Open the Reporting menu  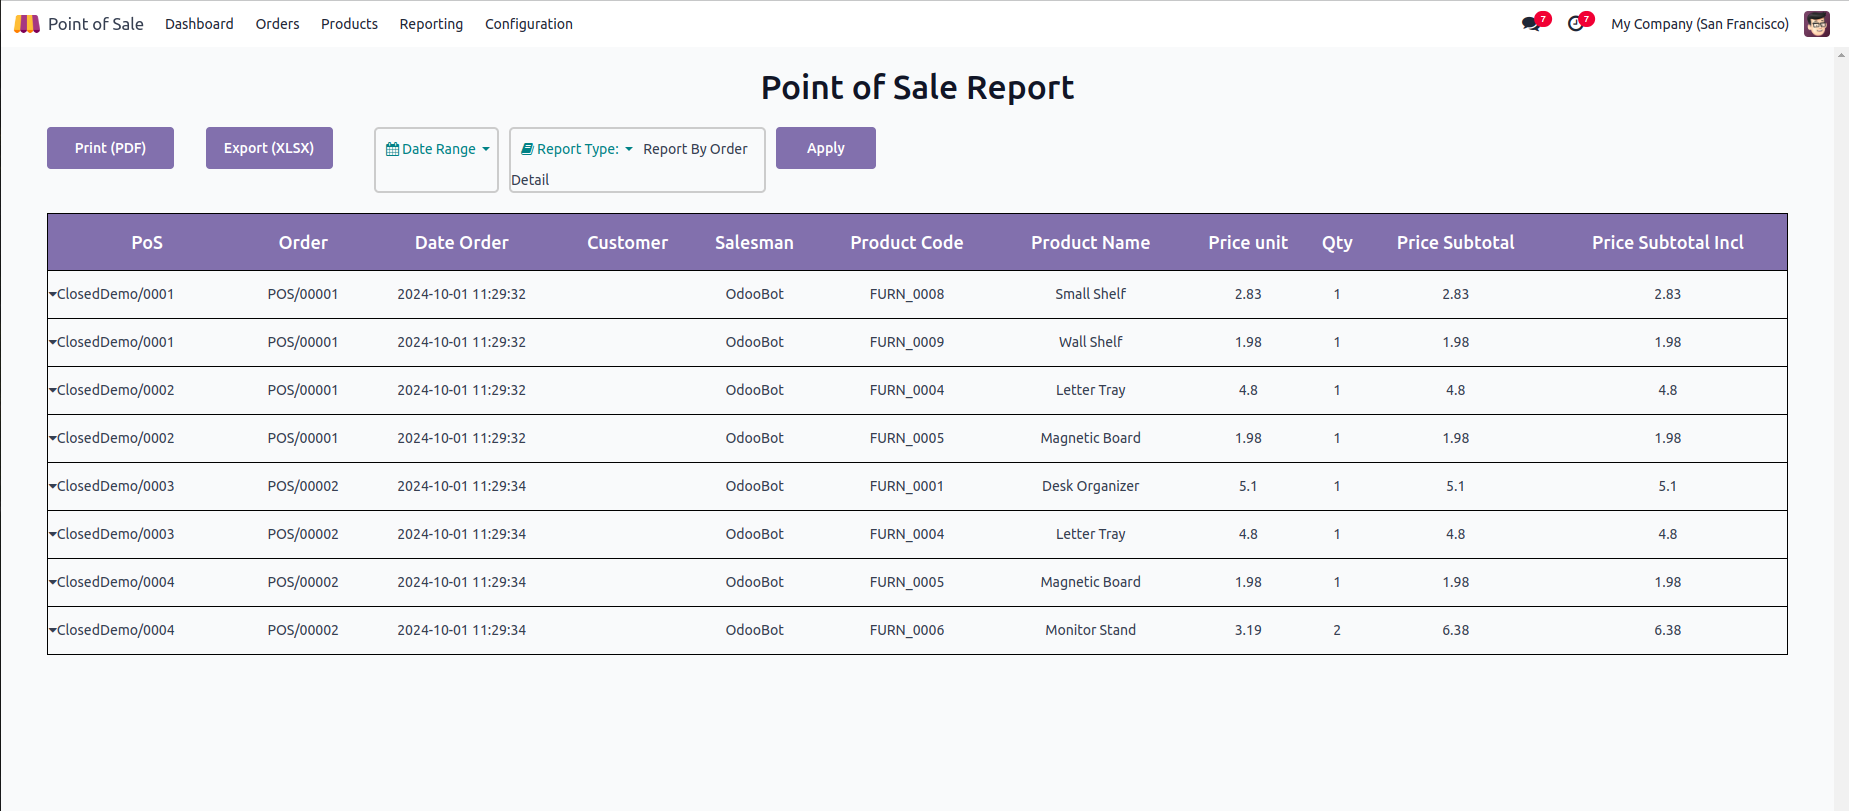(x=431, y=24)
